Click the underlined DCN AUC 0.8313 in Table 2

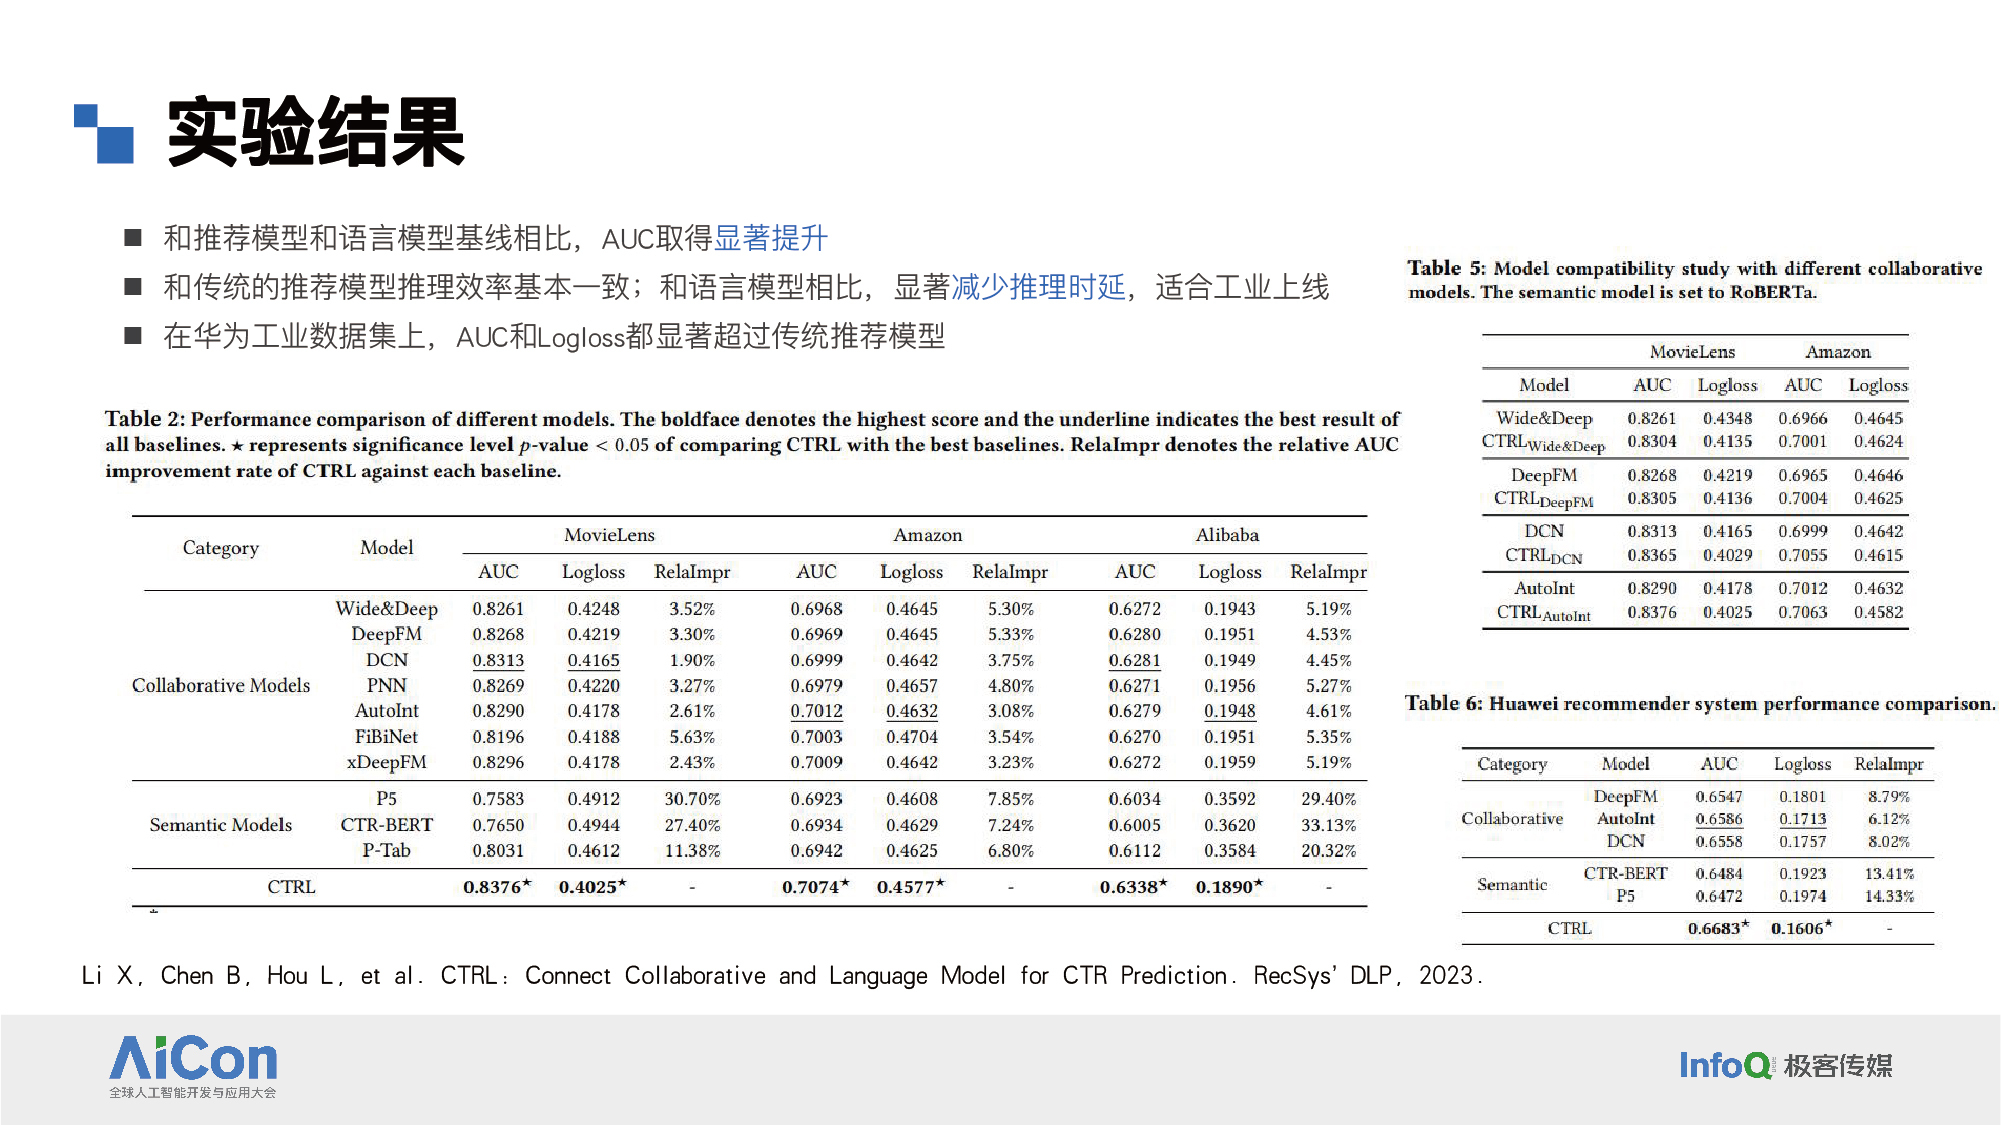pyautogui.click(x=498, y=660)
